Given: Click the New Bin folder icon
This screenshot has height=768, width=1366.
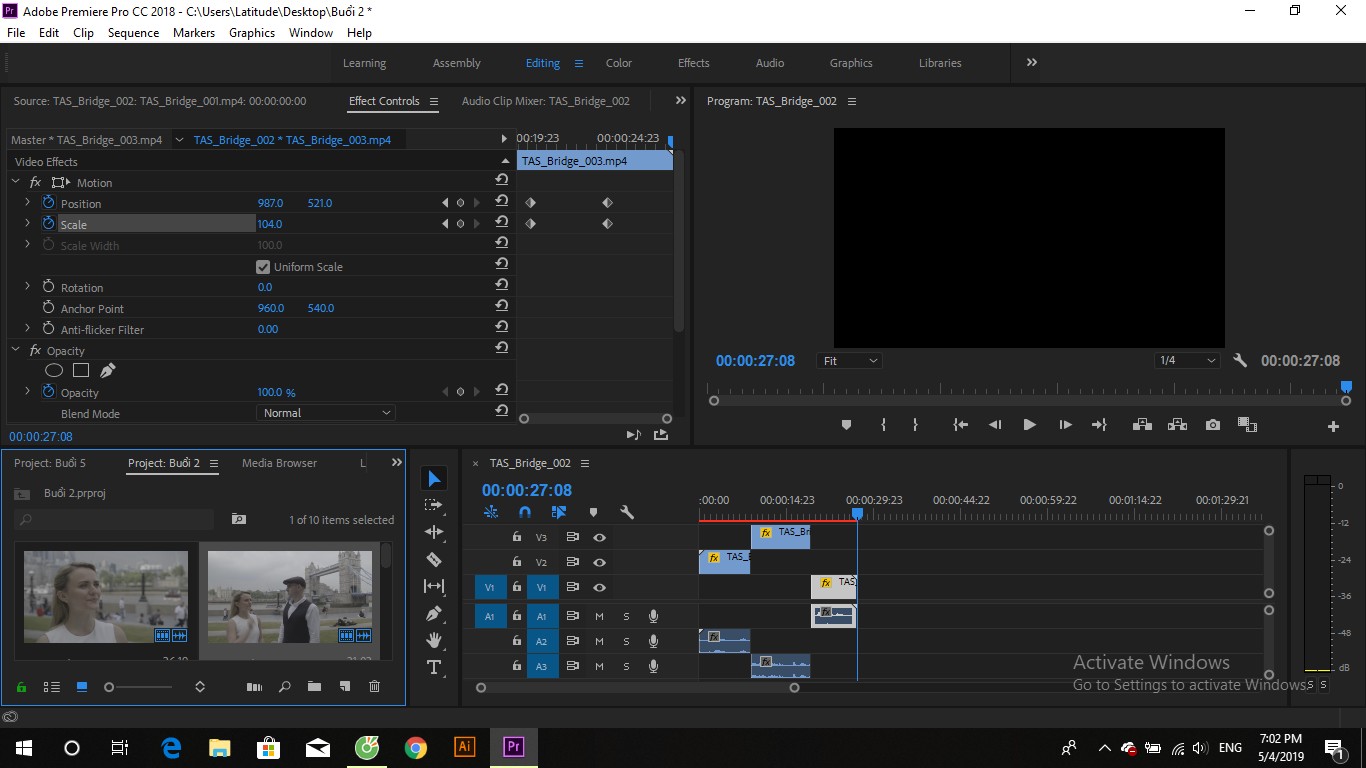Looking at the screenshot, I should (314, 687).
